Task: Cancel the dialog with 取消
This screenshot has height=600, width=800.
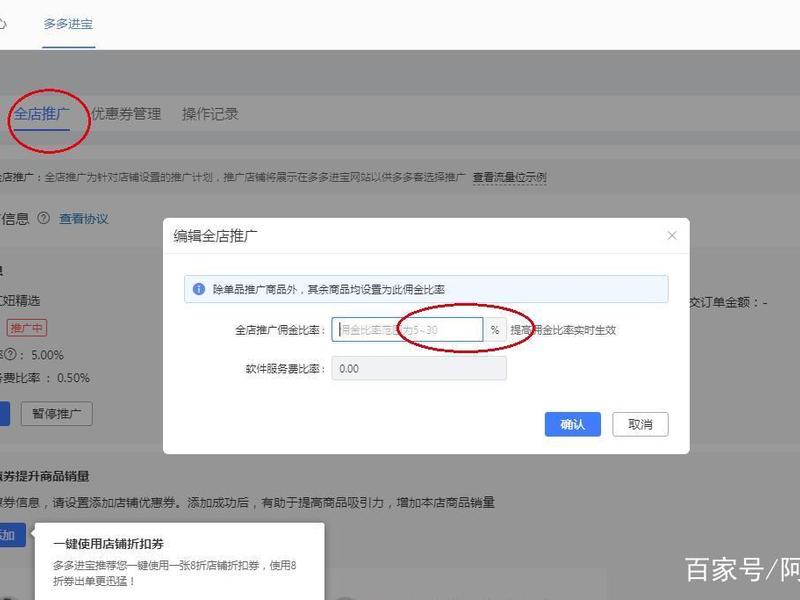Action: click(640, 424)
